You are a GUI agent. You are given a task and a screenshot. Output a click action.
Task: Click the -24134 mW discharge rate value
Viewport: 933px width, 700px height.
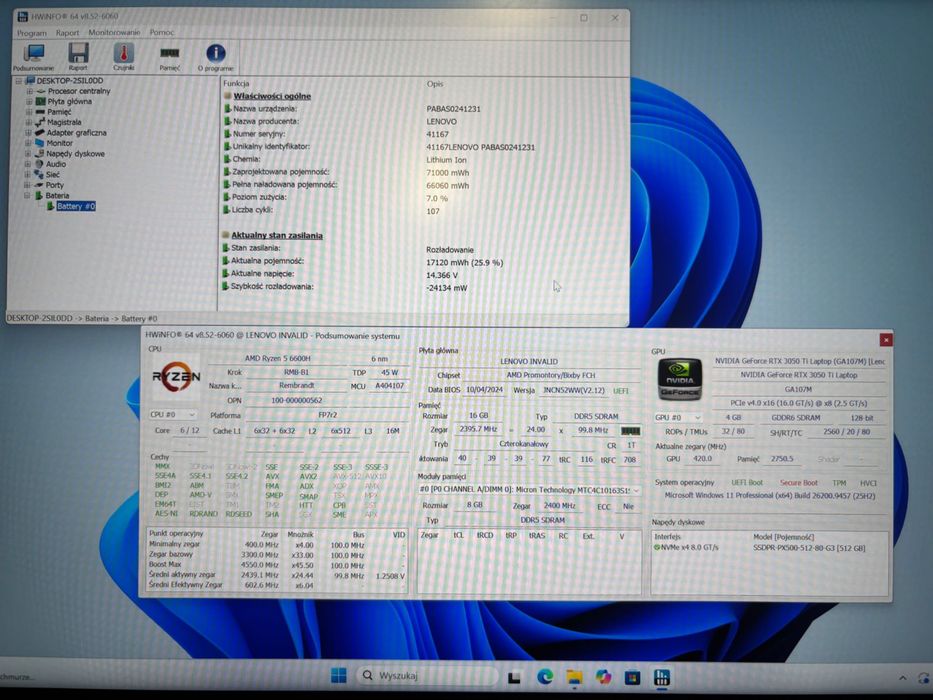pos(447,288)
